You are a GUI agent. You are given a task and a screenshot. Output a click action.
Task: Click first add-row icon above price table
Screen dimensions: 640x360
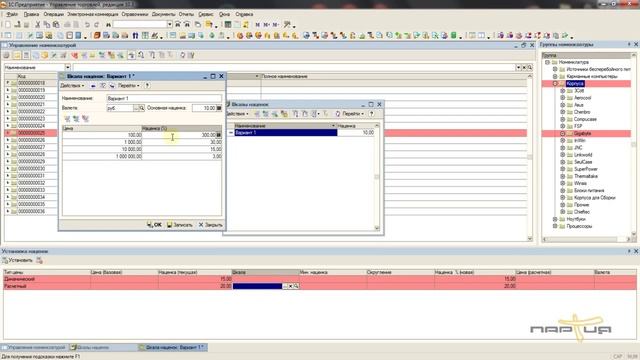pyautogui.click(x=67, y=119)
